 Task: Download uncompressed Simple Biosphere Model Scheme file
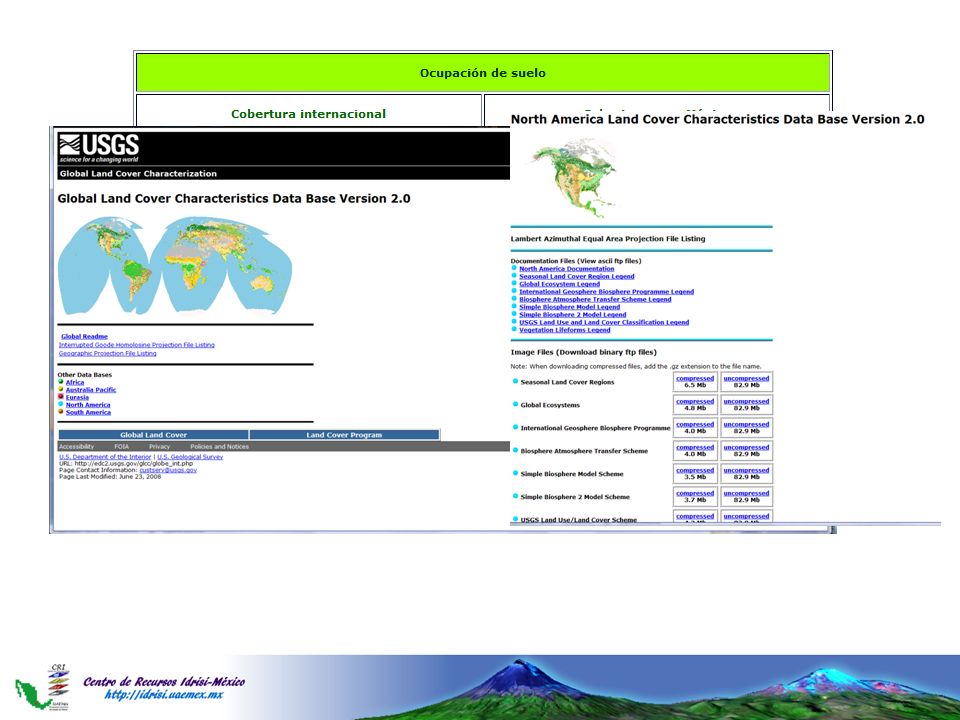[746, 470]
